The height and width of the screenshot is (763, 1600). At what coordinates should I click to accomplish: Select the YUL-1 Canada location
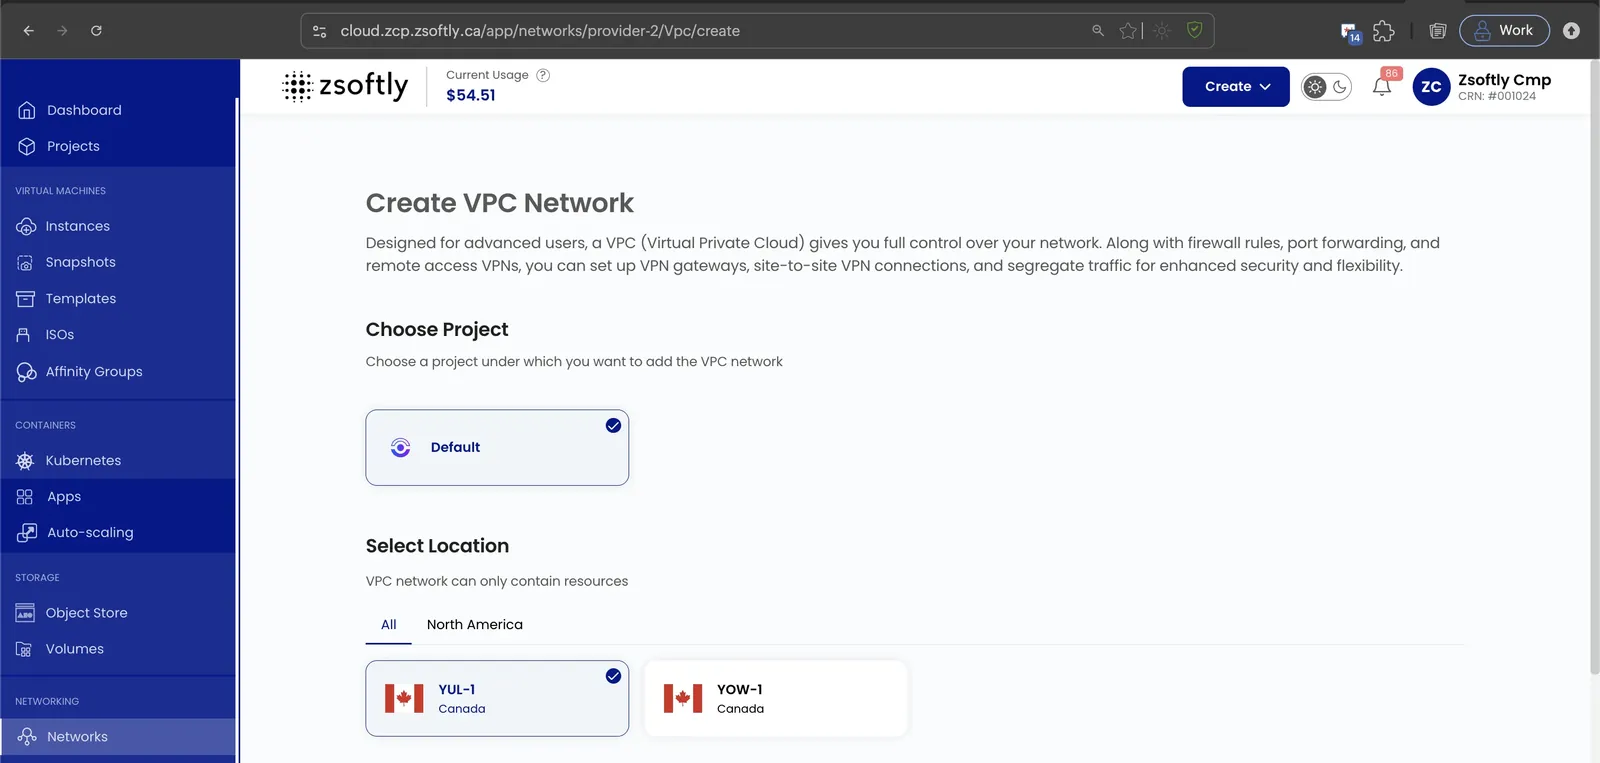[497, 698]
